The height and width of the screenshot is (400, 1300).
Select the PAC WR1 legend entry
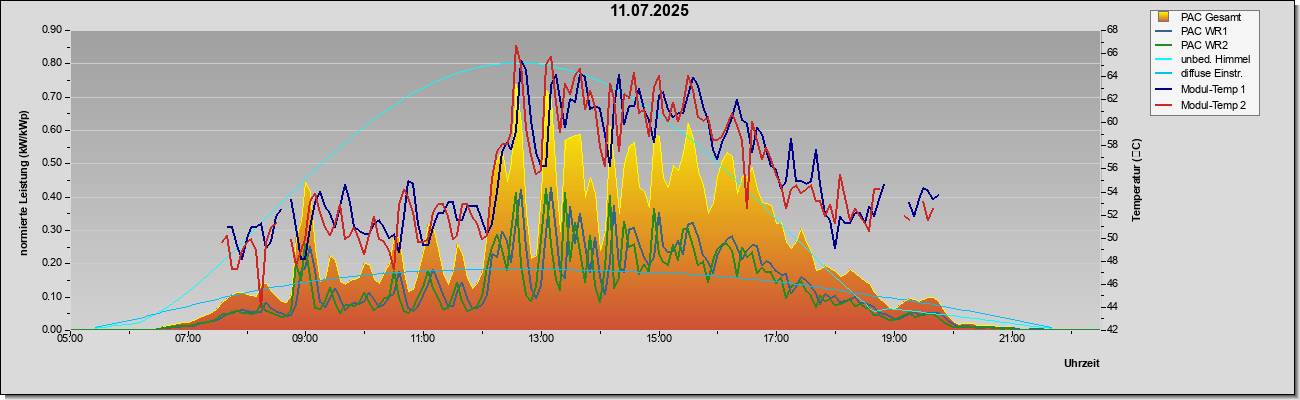point(1203,31)
